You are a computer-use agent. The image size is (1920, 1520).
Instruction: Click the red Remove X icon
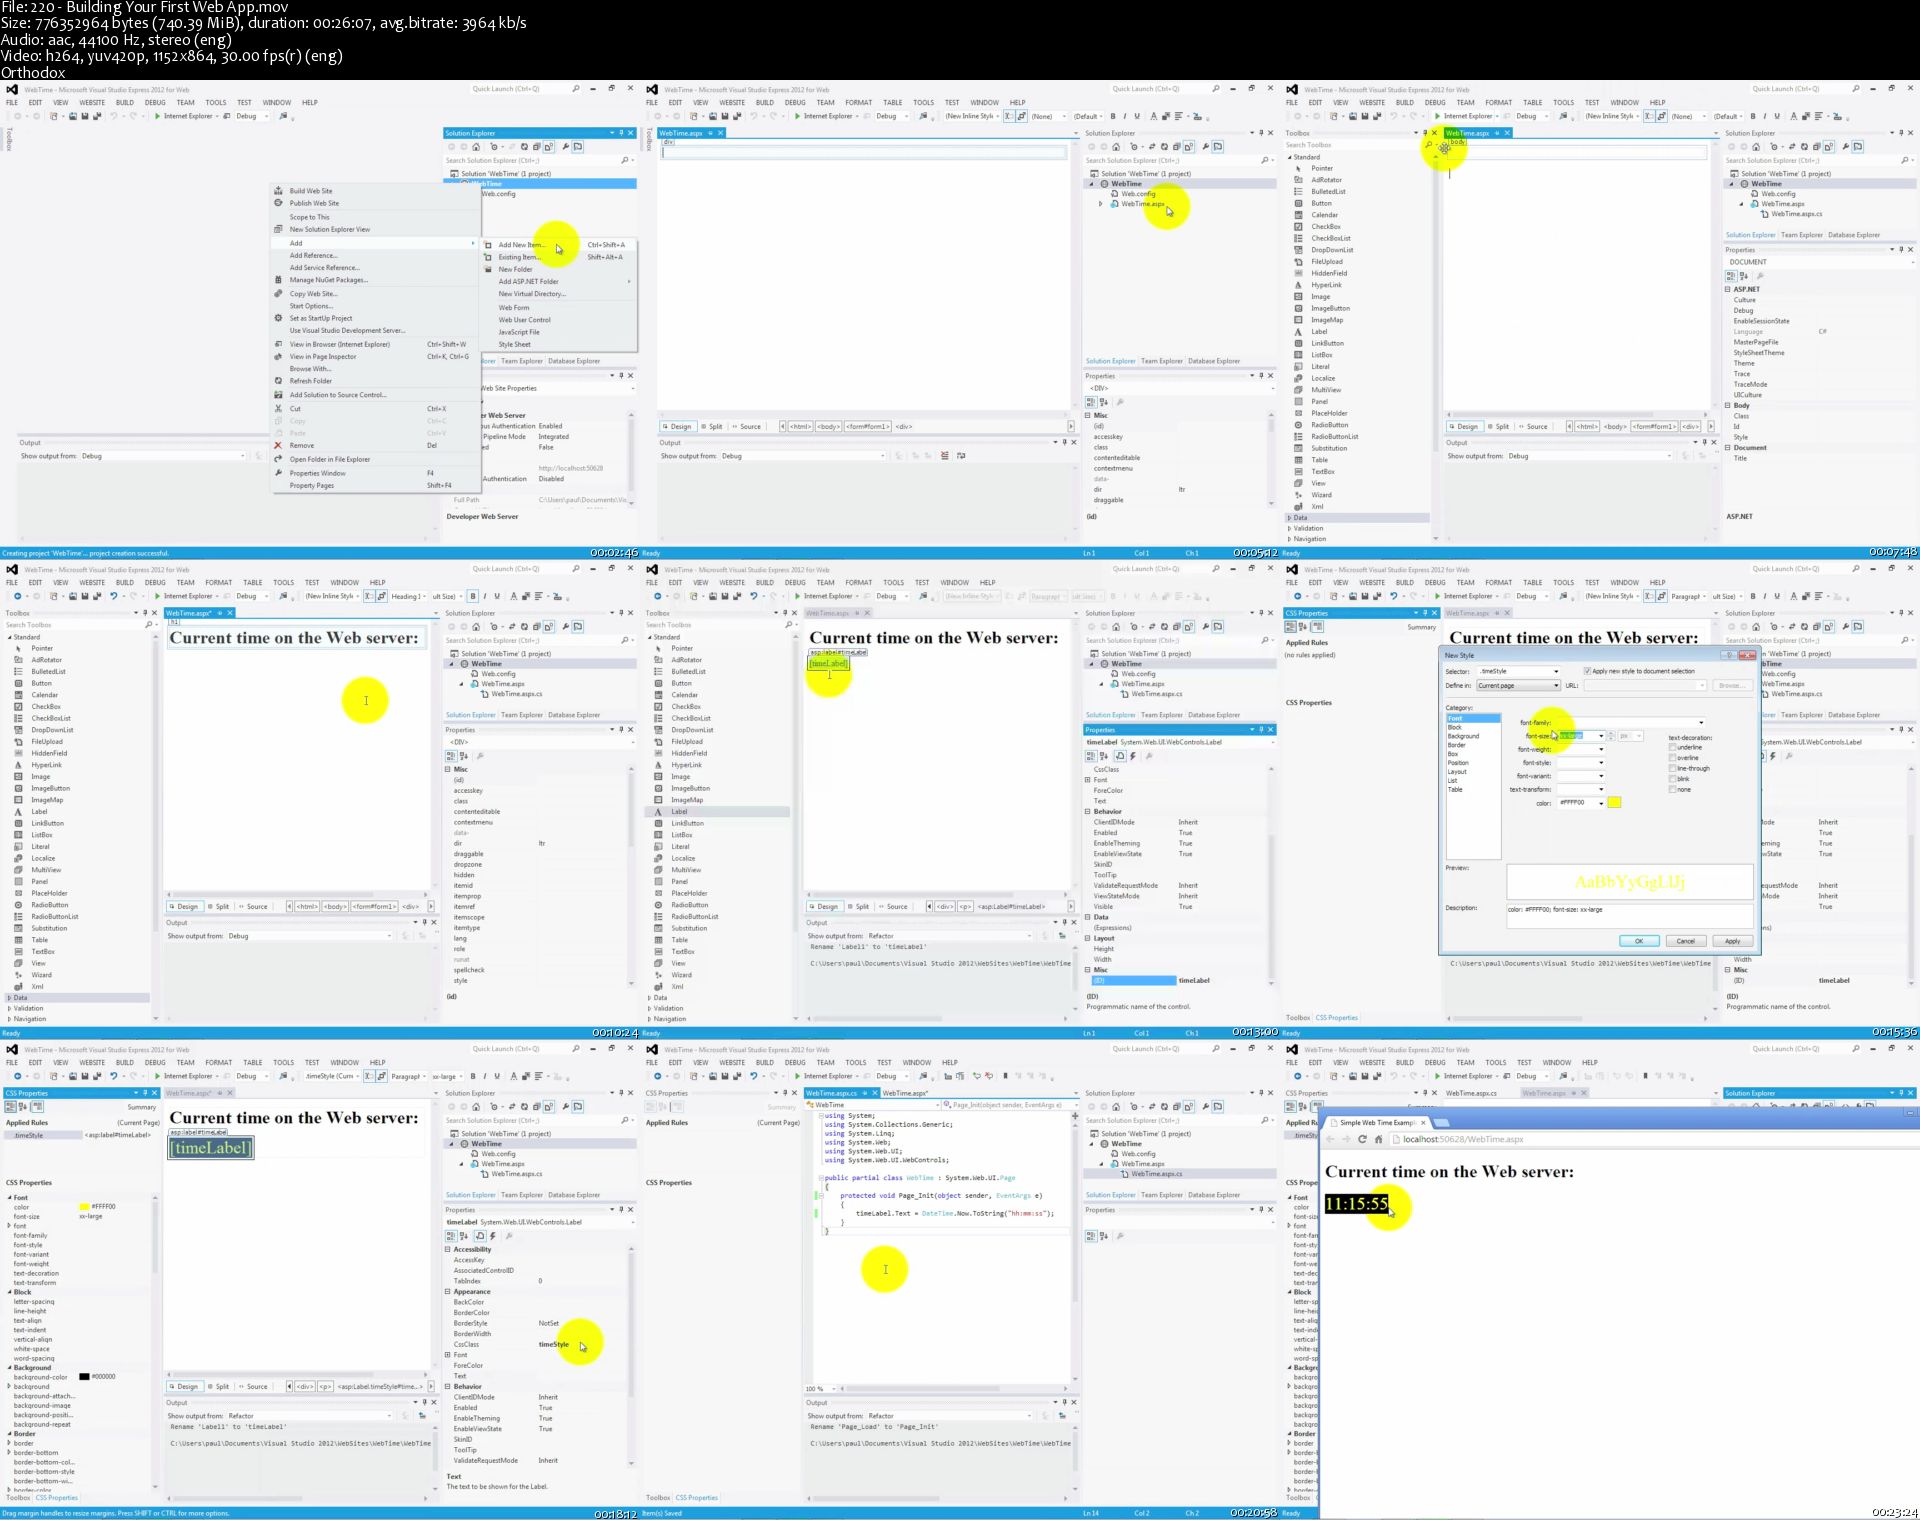tap(279, 446)
